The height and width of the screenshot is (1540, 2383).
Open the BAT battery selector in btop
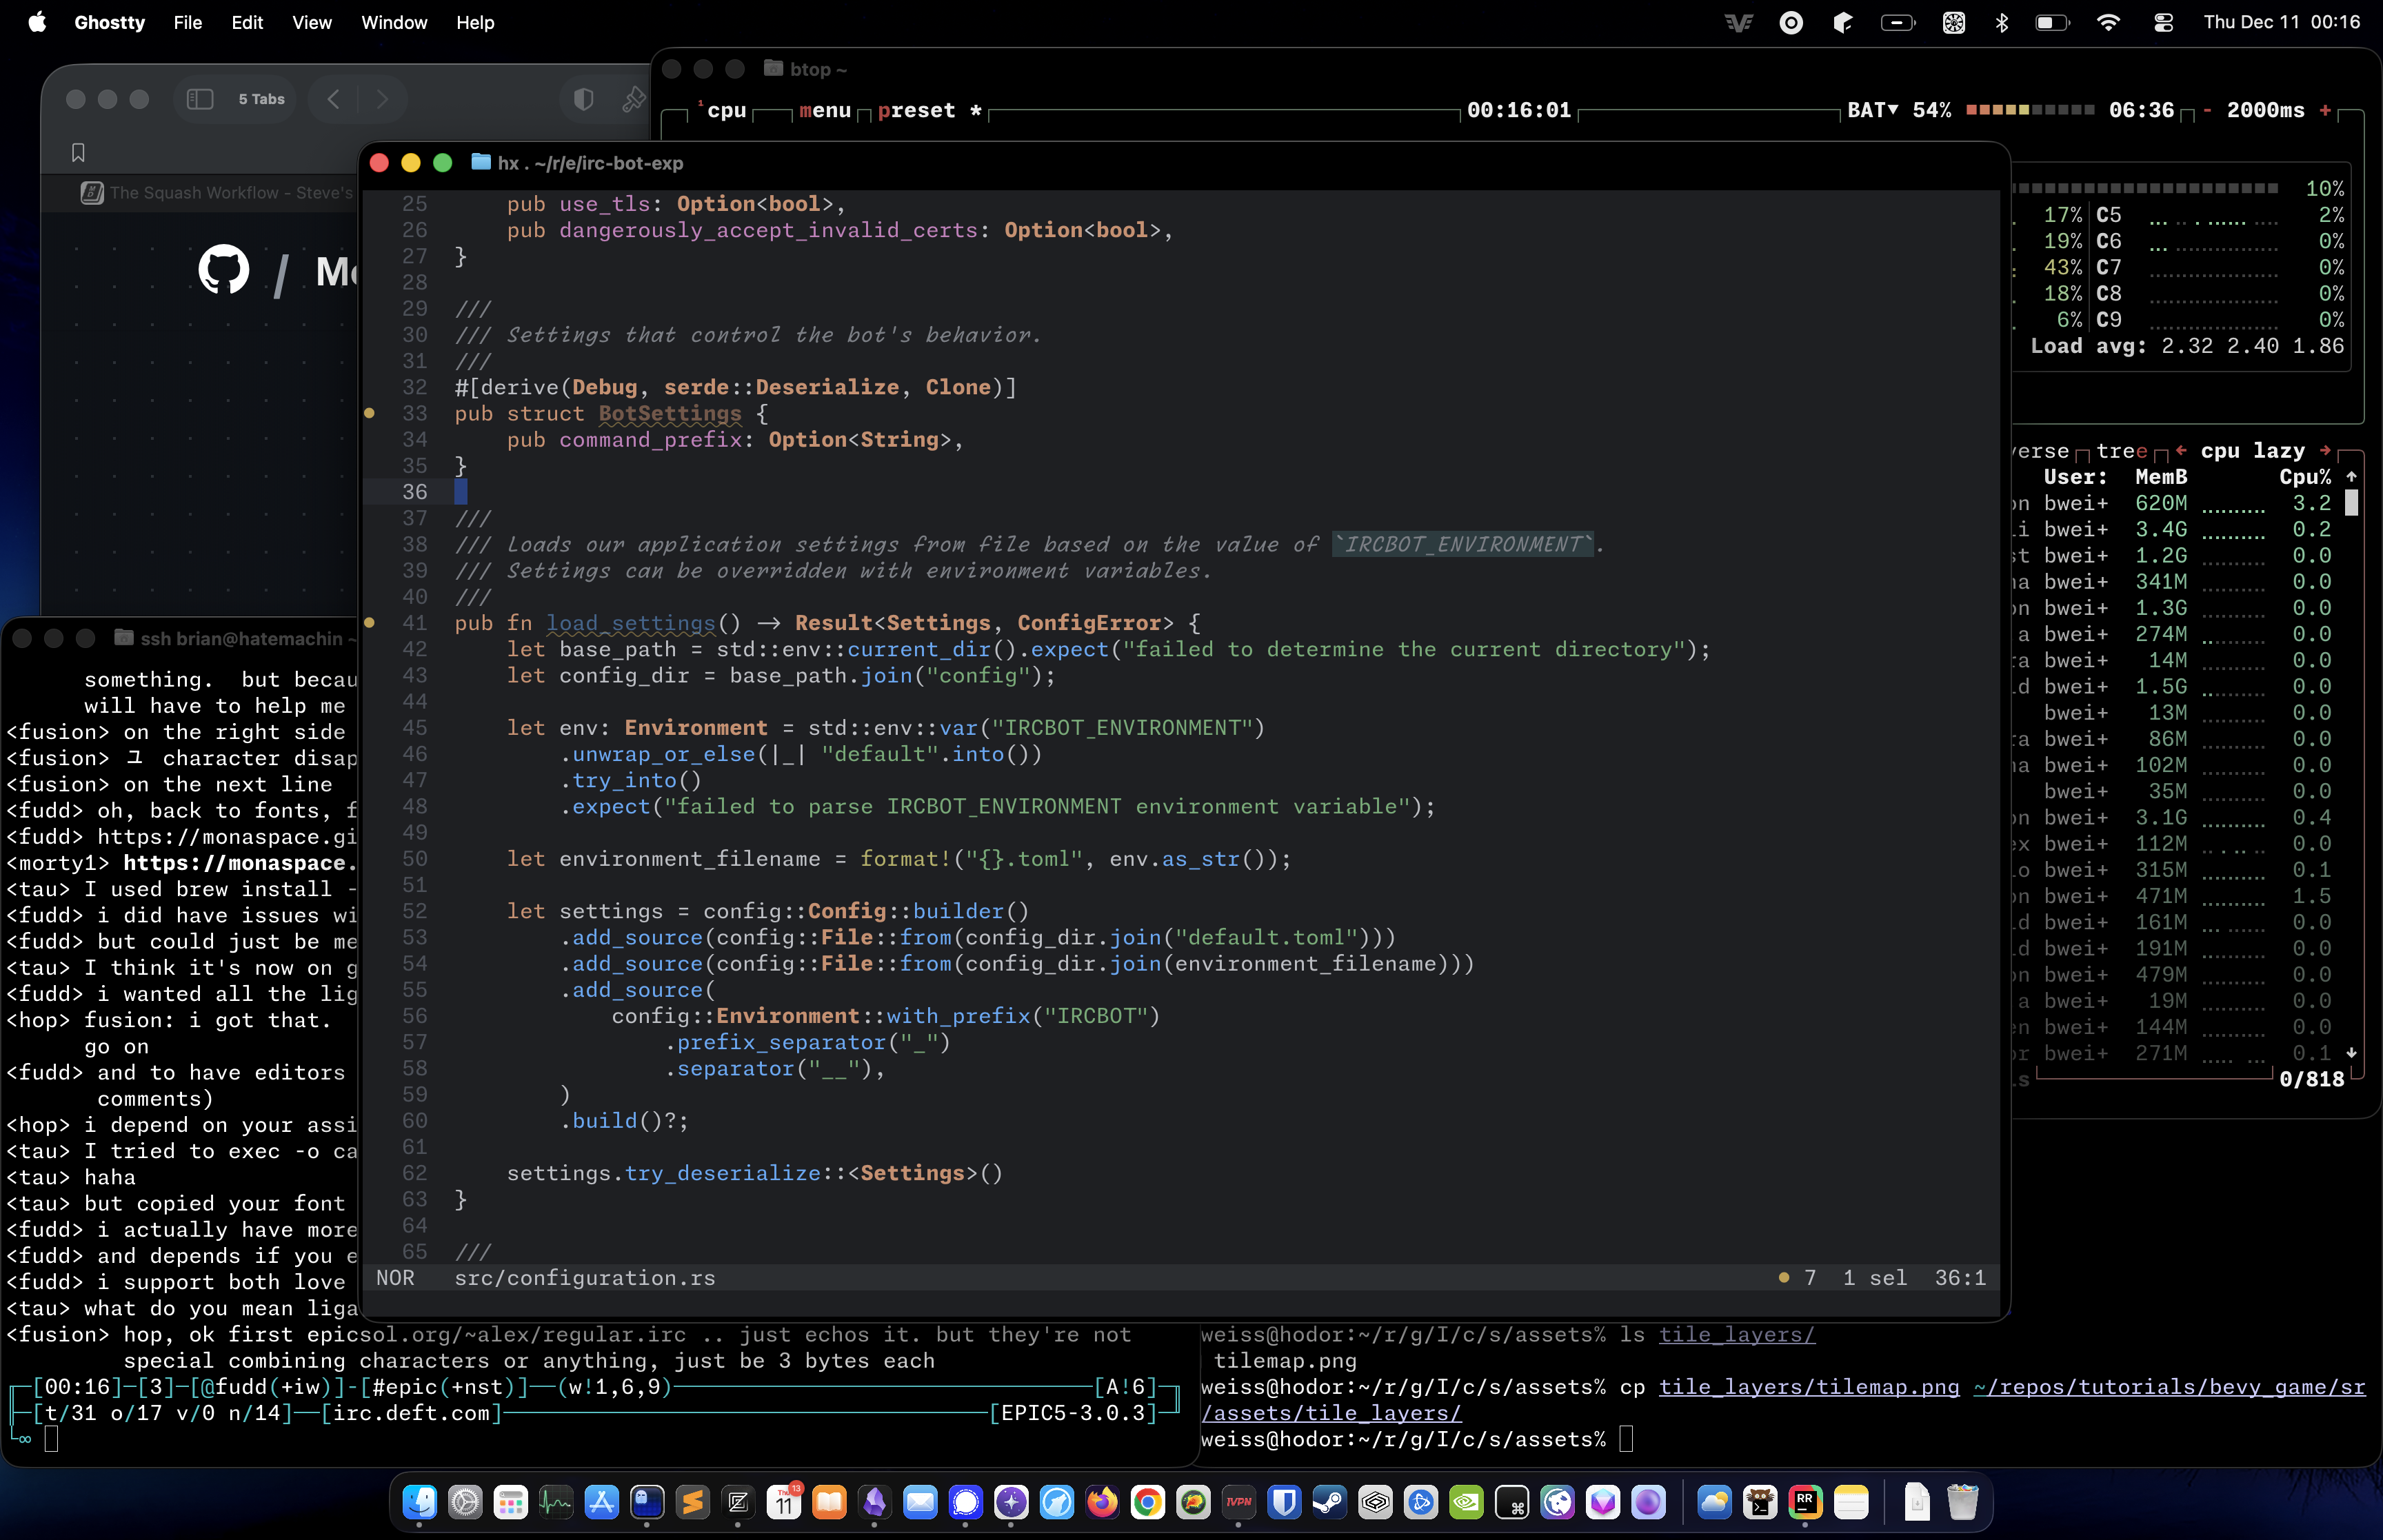1872,110
